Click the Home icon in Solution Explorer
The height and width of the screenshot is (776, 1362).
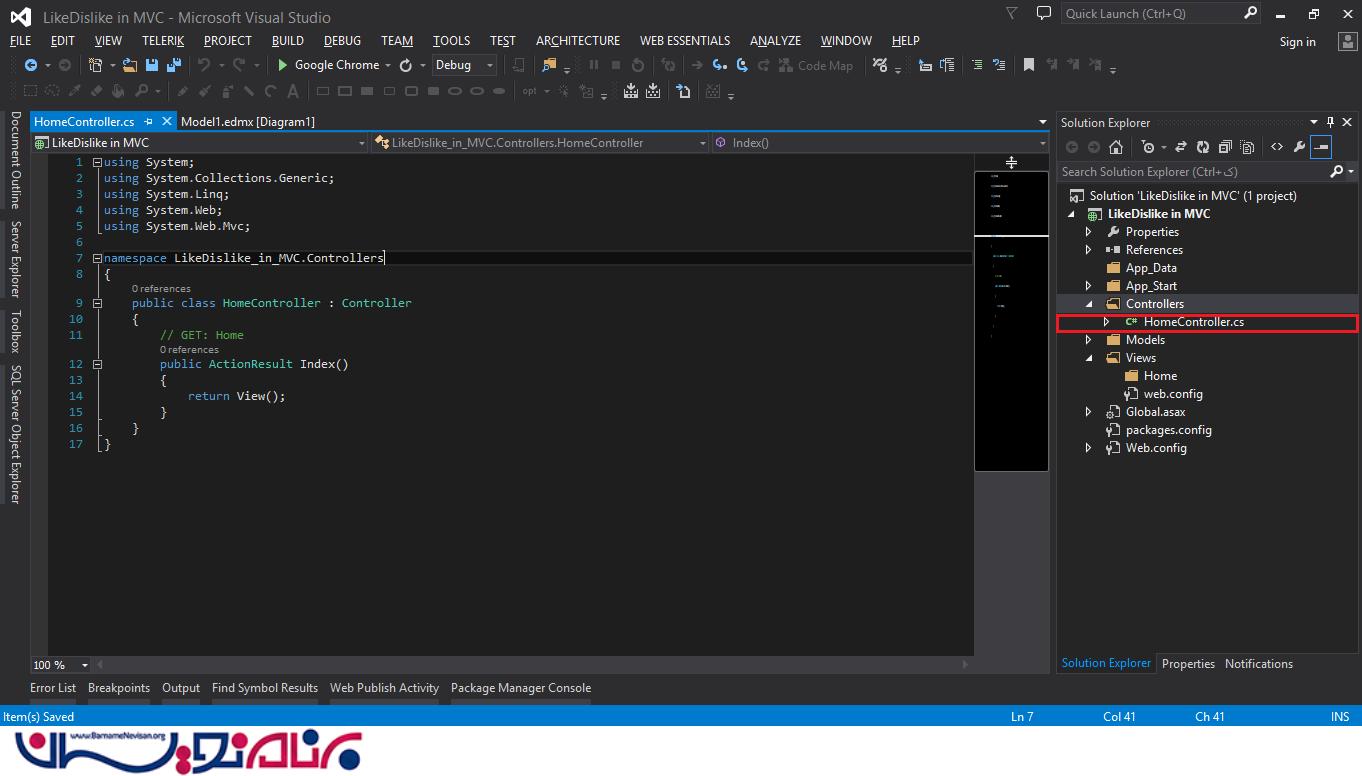[x=1116, y=147]
